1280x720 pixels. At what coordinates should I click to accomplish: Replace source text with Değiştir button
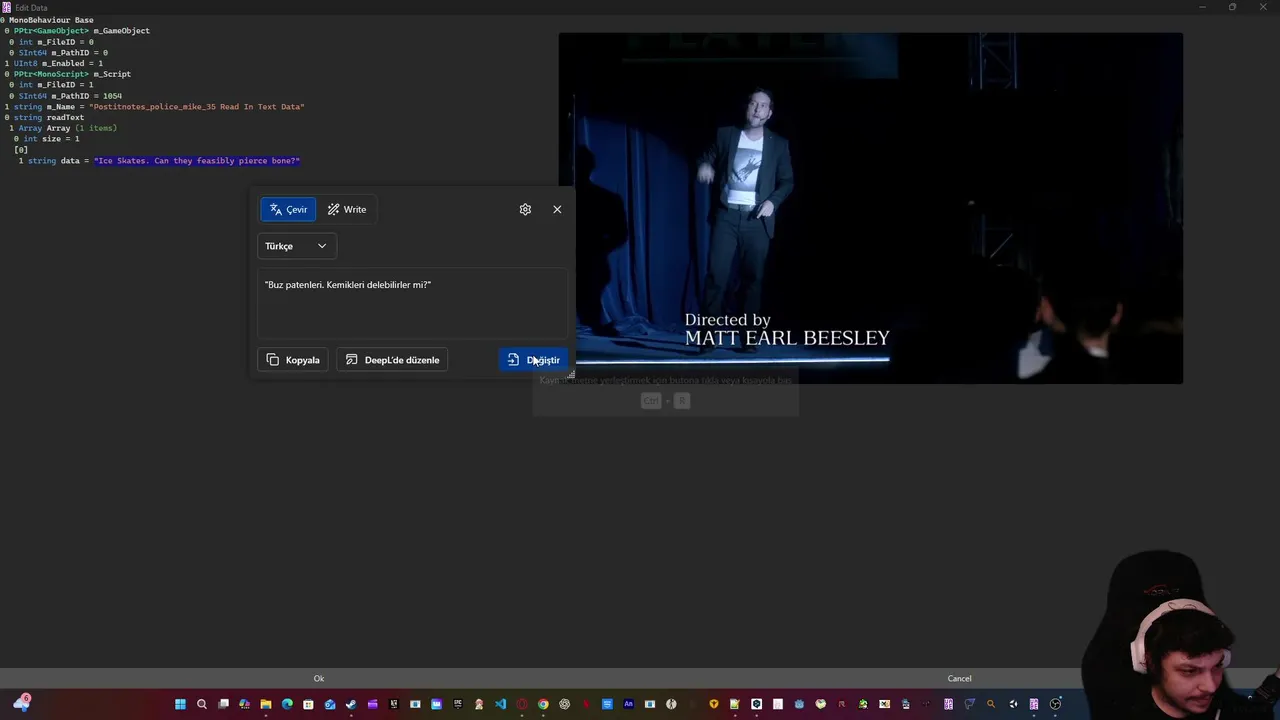coord(534,360)
